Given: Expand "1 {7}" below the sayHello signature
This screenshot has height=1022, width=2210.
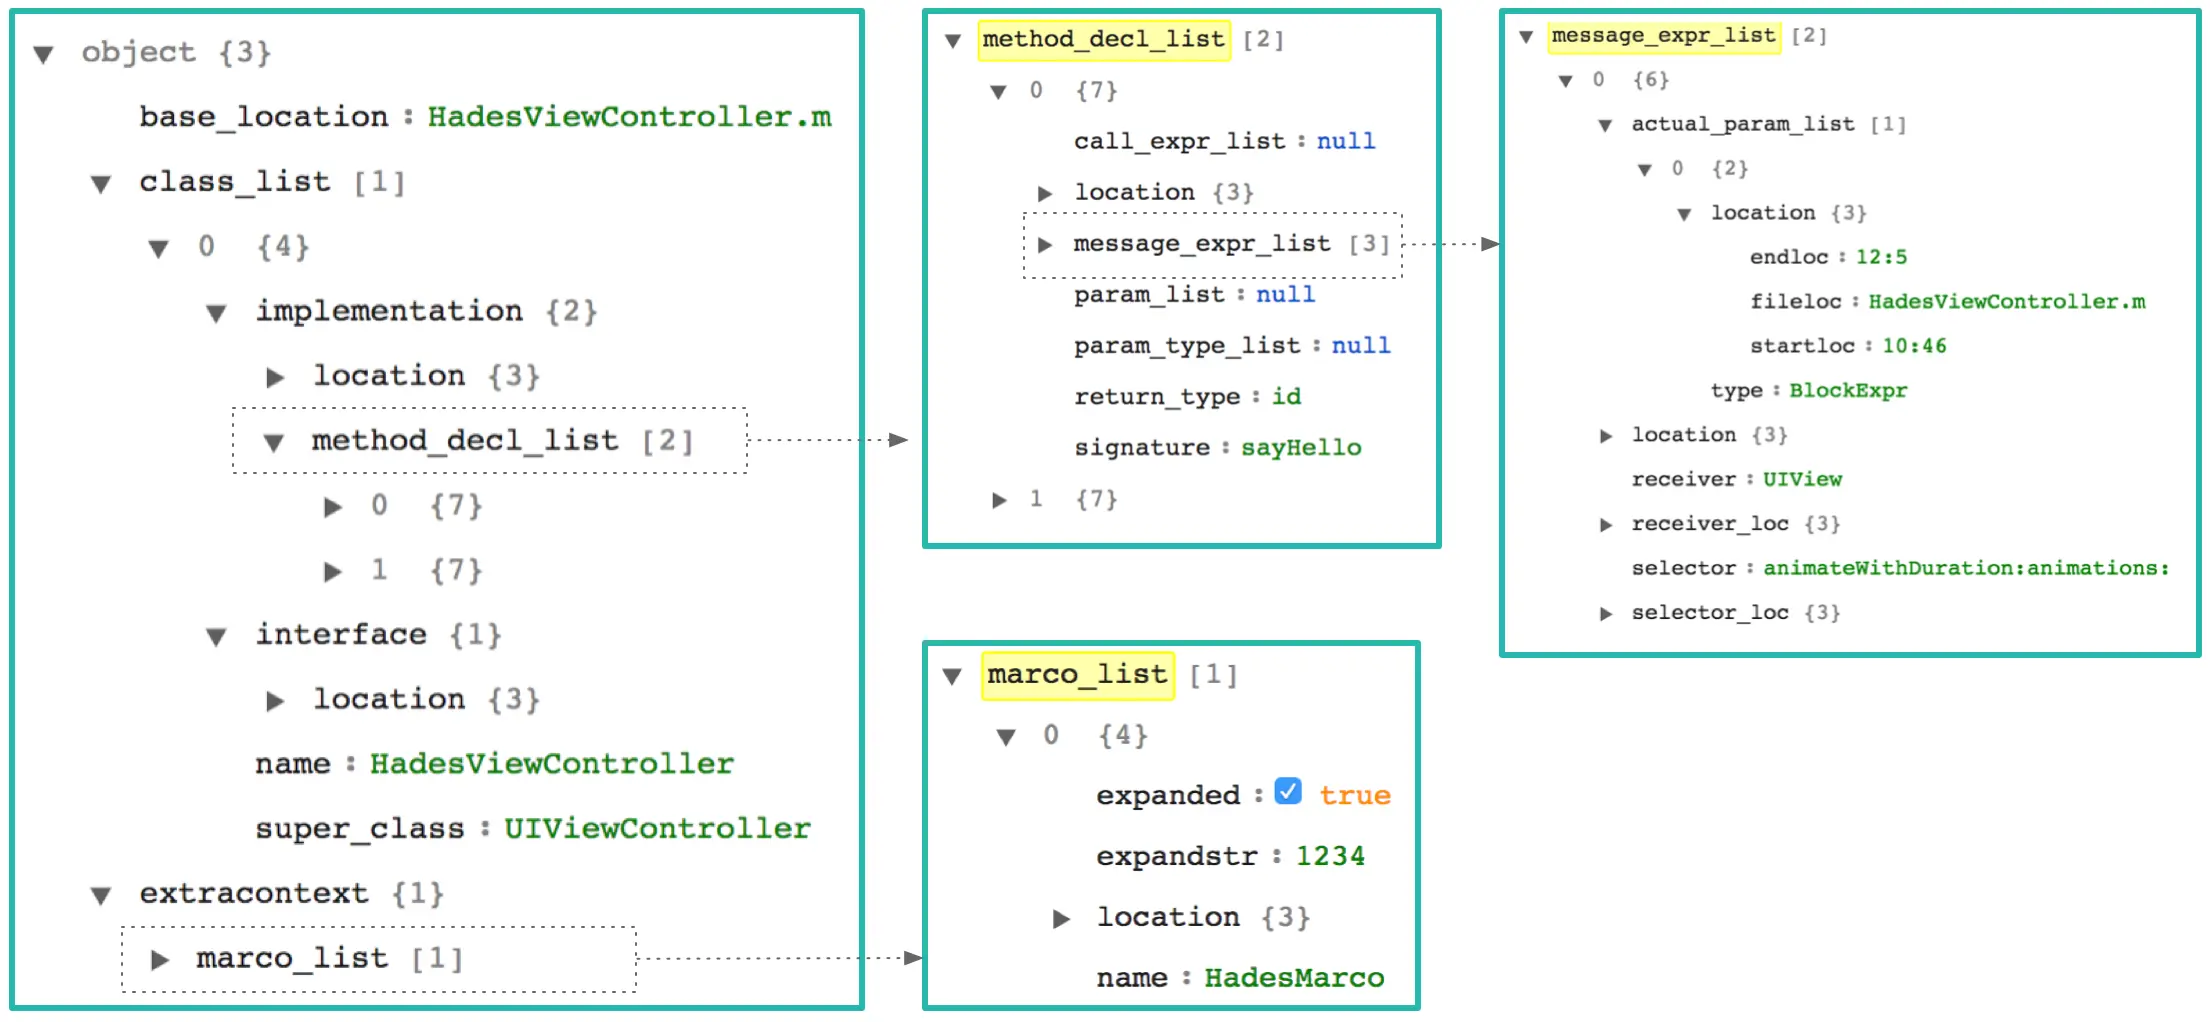Looking at the screenshot, I should (x=999, y=500).
